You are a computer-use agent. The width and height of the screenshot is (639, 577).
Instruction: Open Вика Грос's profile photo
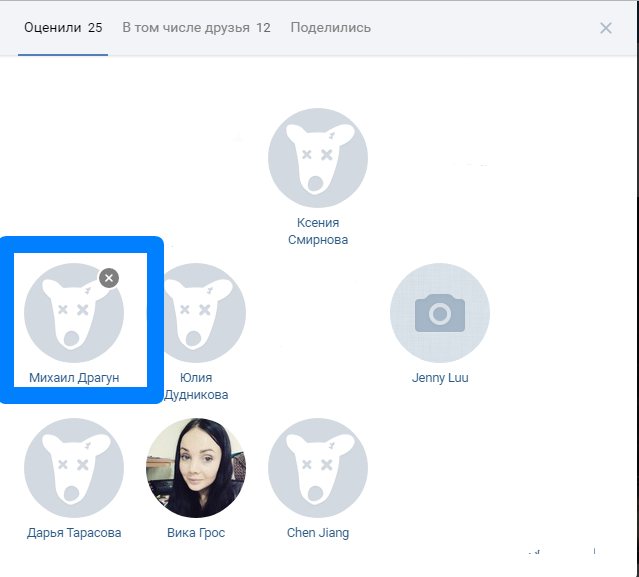(196, 468)
